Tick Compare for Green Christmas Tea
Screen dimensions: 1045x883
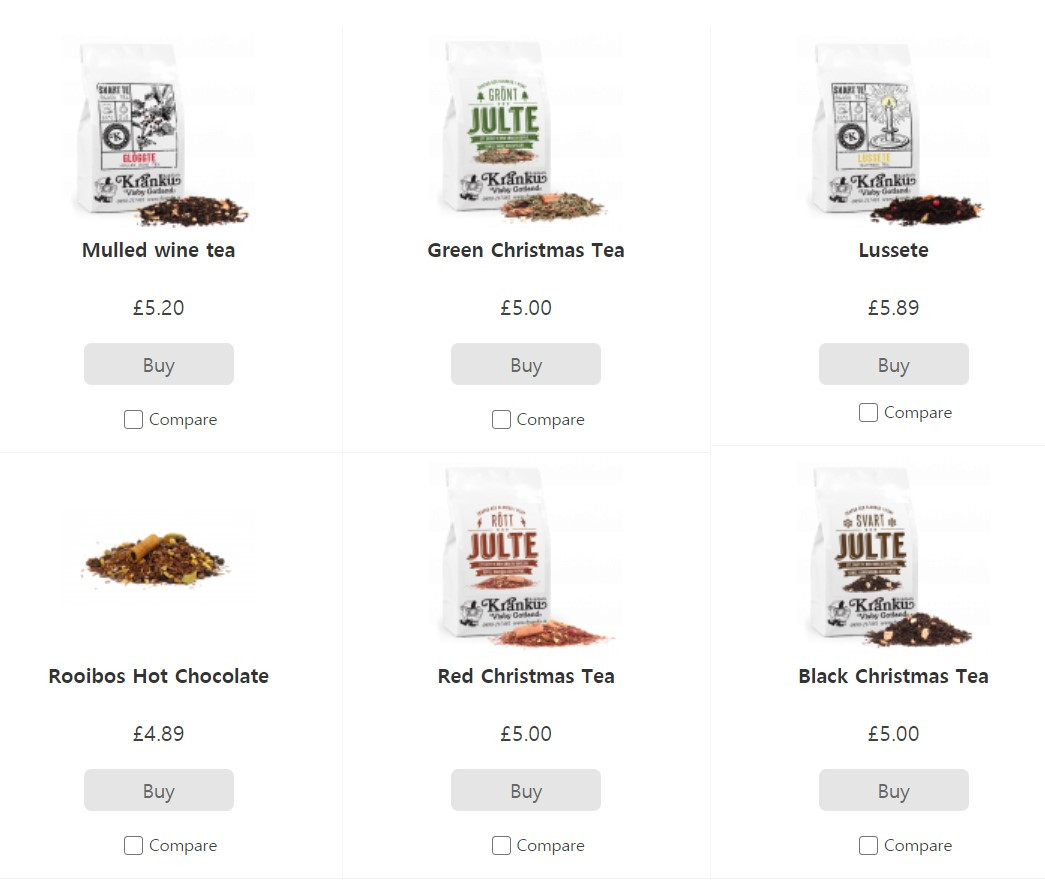(501, 420)
